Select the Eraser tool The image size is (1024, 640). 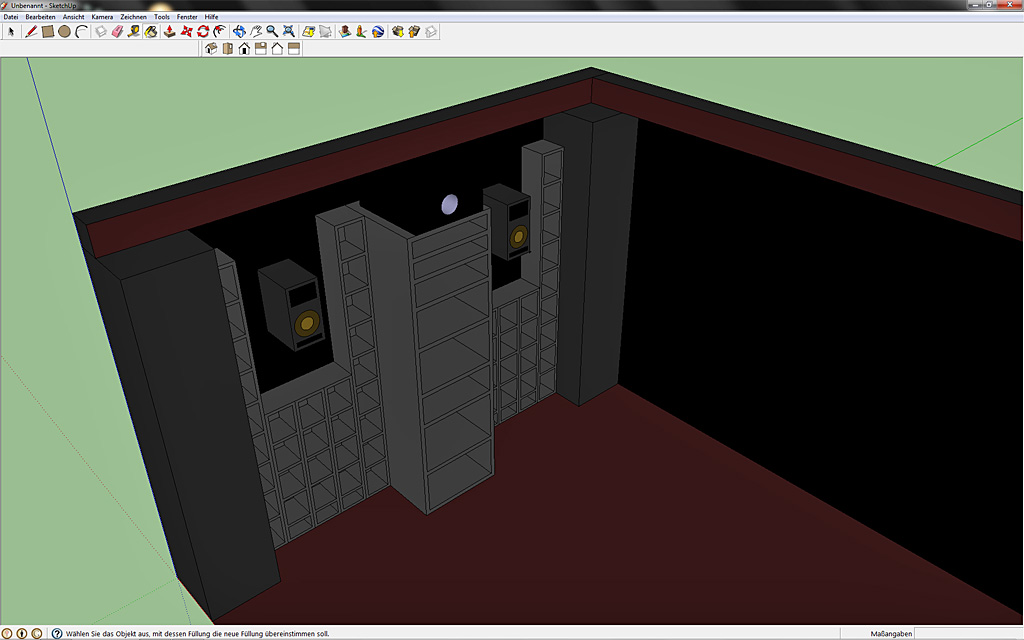coord(117,32)
